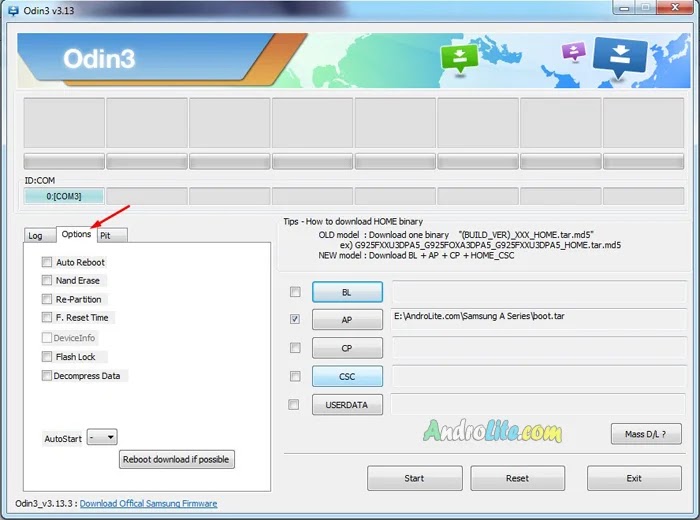This screenshot has width=700, height=520.
Task: Uncheck the AP file checkbox
Action: 295,319
